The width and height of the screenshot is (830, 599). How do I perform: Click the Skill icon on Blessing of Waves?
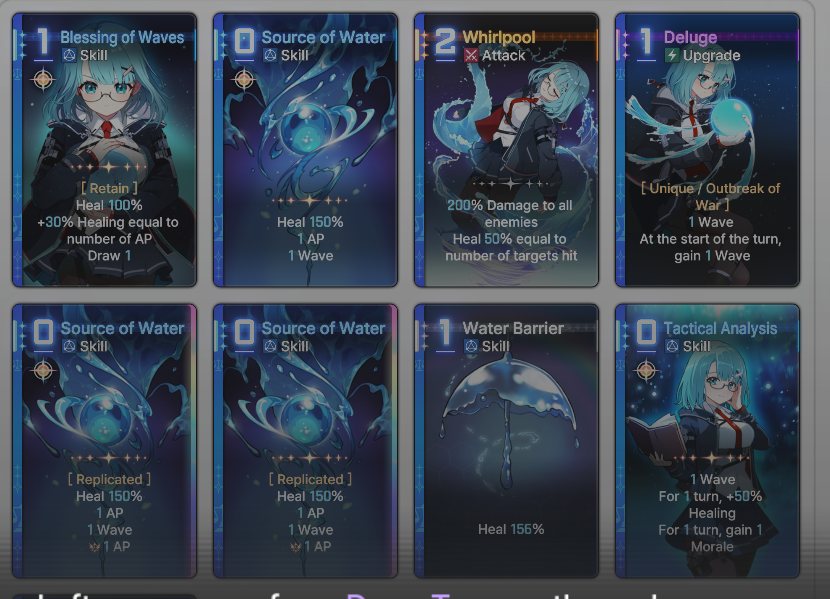coord(69,55)
